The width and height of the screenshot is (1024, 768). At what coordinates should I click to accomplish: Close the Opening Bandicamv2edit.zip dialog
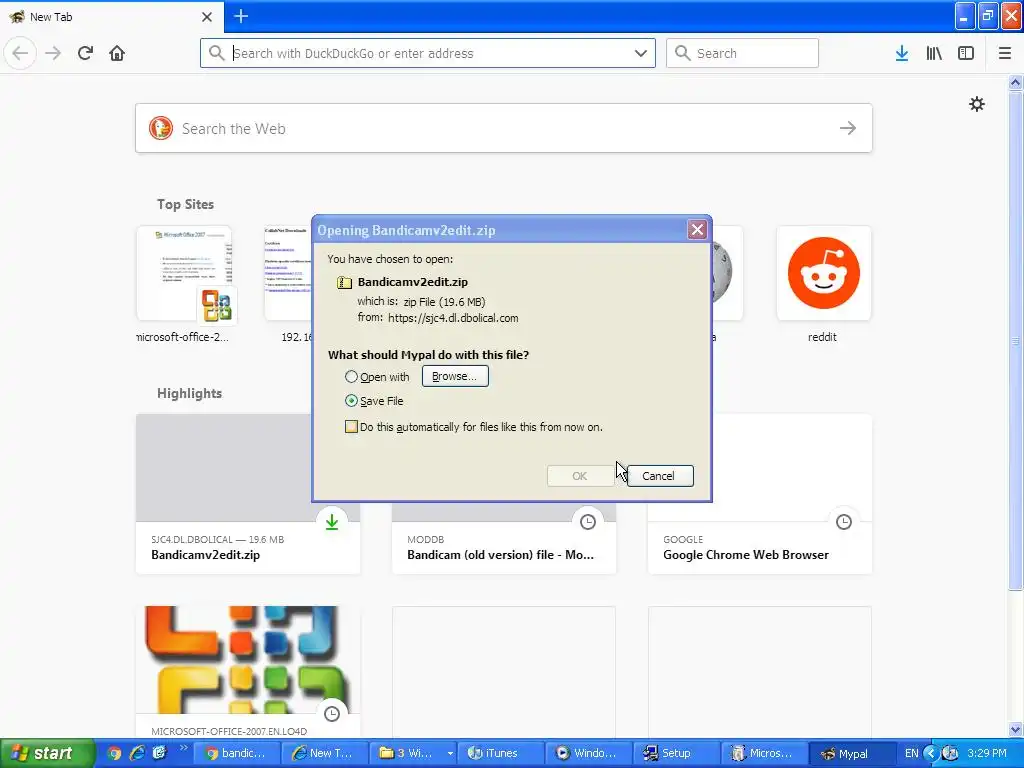(x=697, y=230)
